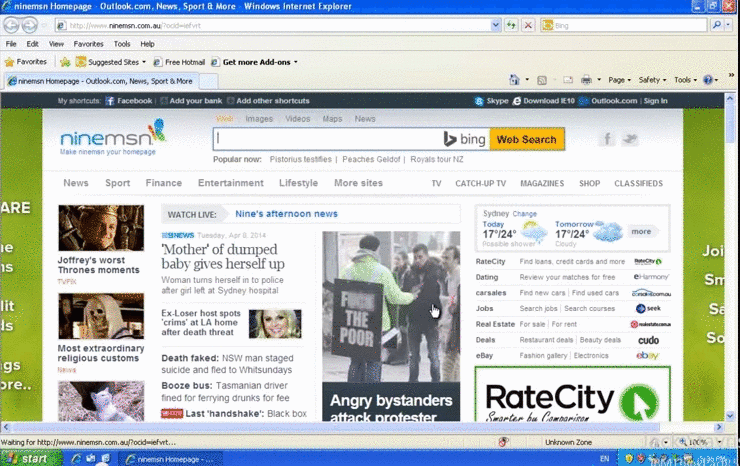The height and width of the screenshot is (466, 740).
Task: Click the browser Back arrow button
Action: [x=12, y=25]
